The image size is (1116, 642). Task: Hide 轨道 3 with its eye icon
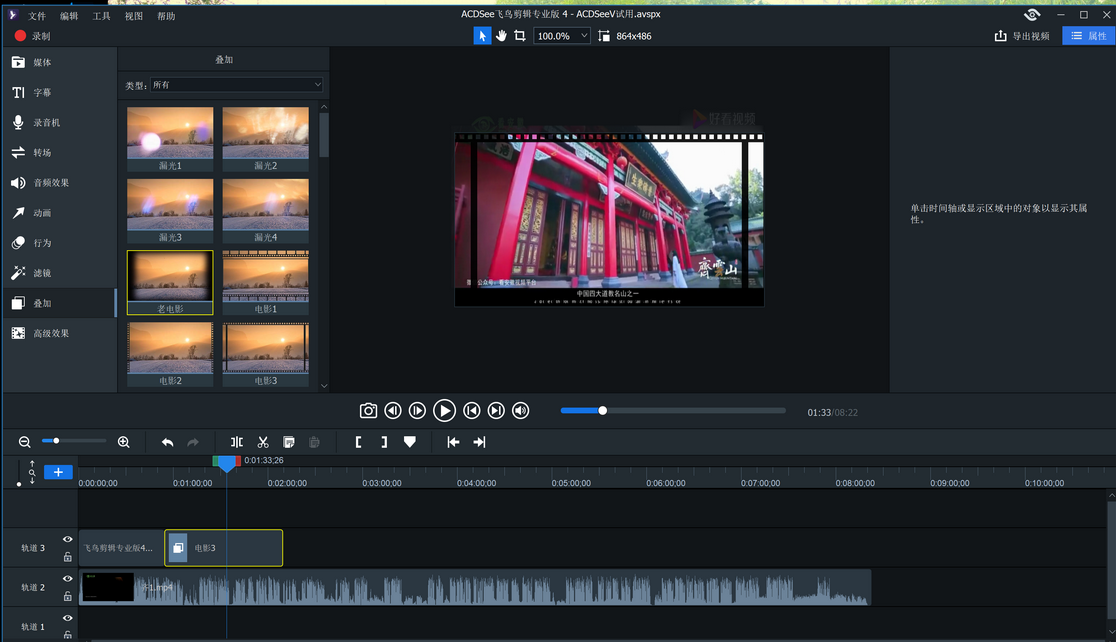(x=68, y=540)
